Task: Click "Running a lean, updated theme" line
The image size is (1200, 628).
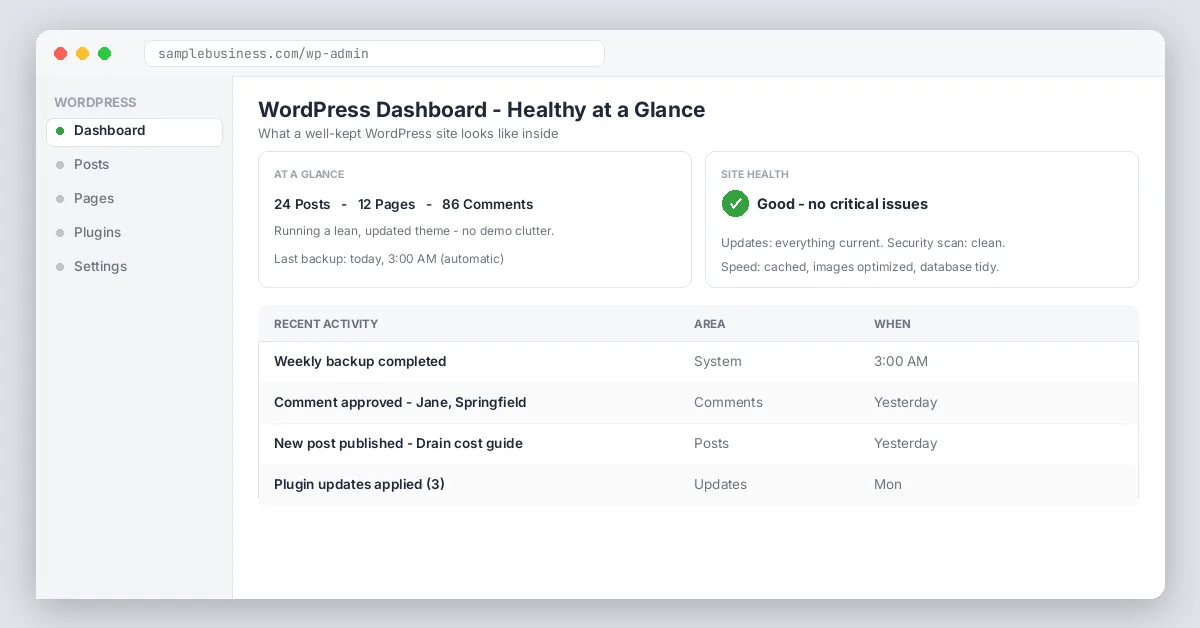Action: coord(414,231)
